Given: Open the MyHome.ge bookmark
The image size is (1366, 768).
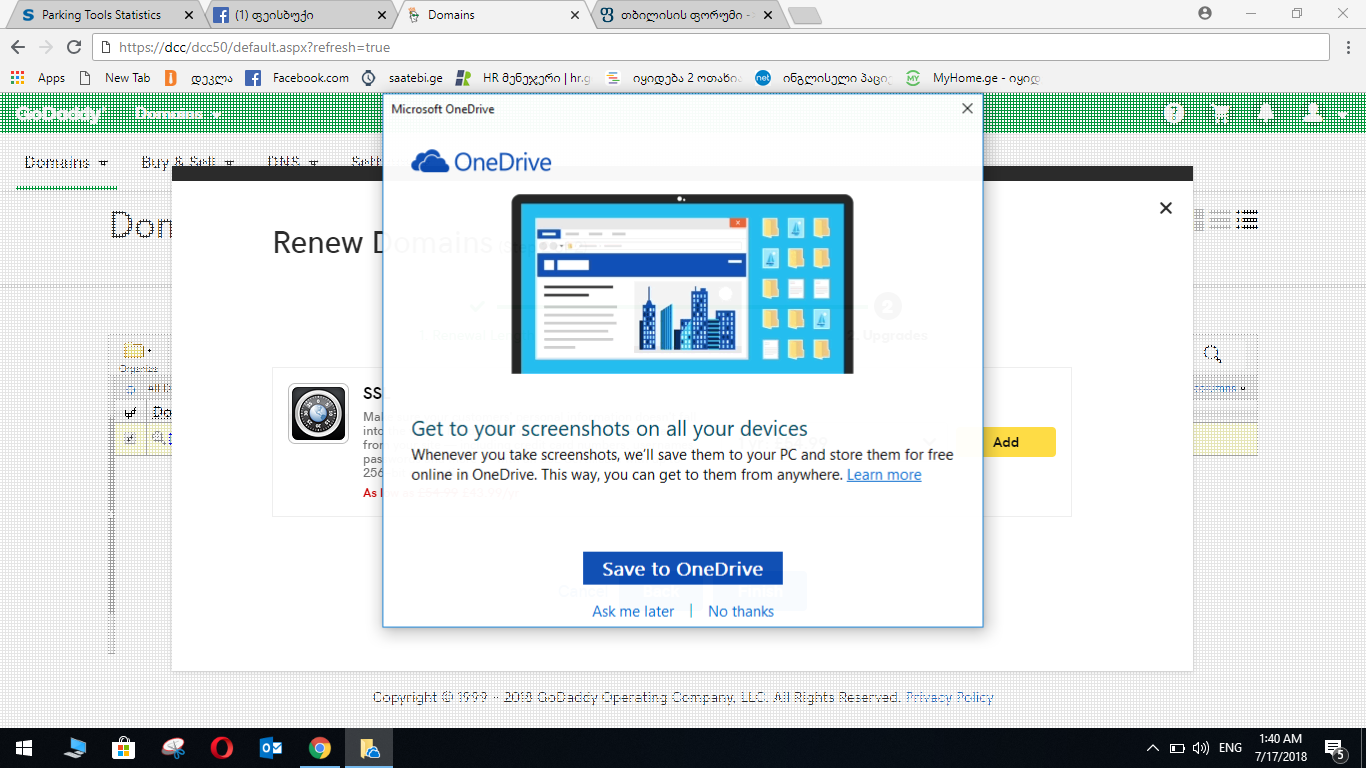Looking at the screenshot, I should click(x=973, y=77).
